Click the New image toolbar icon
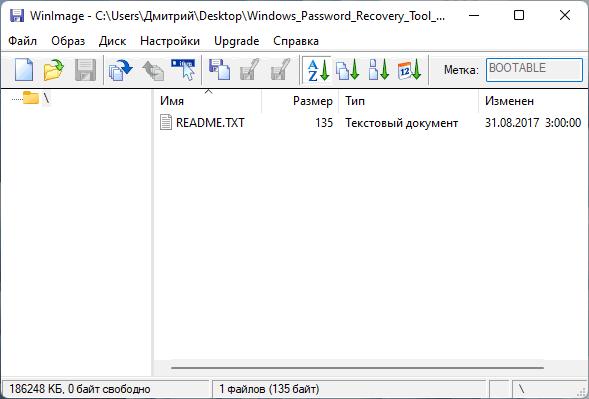 pyautogui.click(x=24, y=70)
